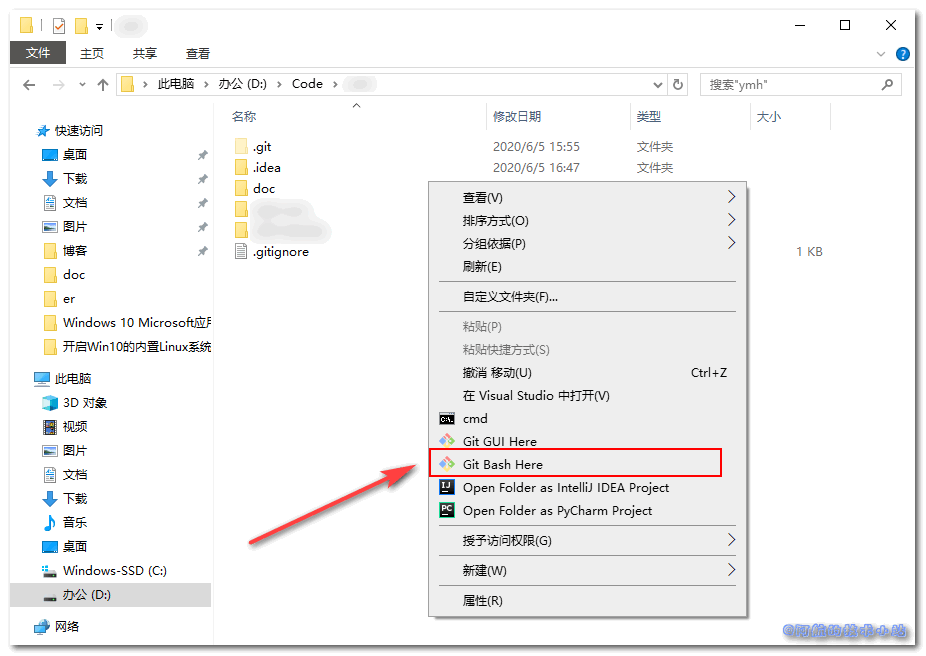The width and height of the screenshot is (926, 656).
Task: Open the 3D 对象 folder in sidebar
Action: click(84, 403)
